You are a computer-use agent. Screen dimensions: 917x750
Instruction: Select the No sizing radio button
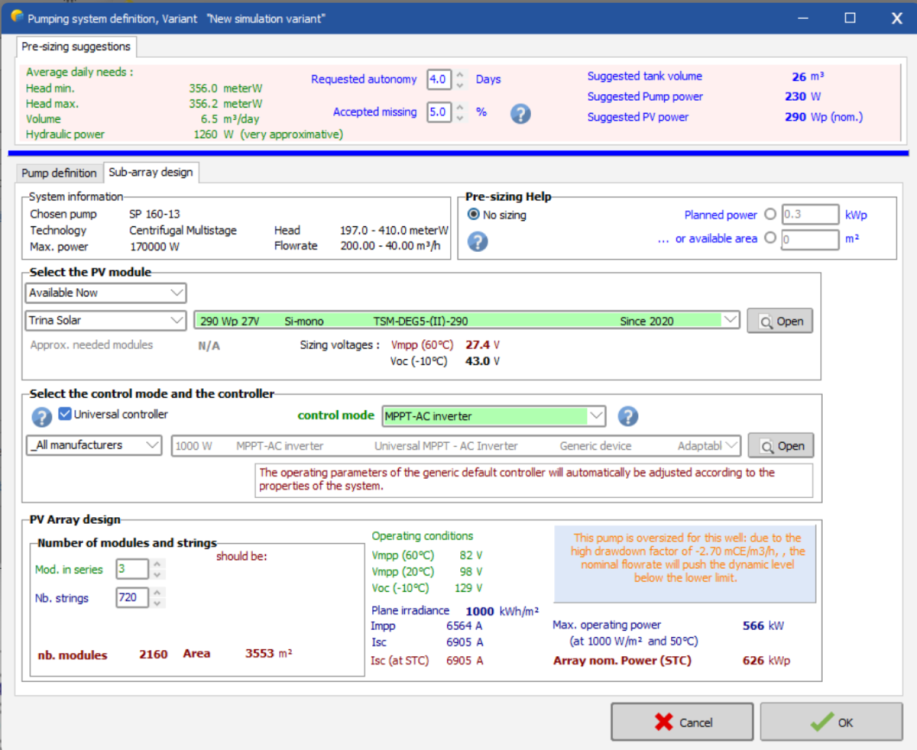(x=474, y=215)
